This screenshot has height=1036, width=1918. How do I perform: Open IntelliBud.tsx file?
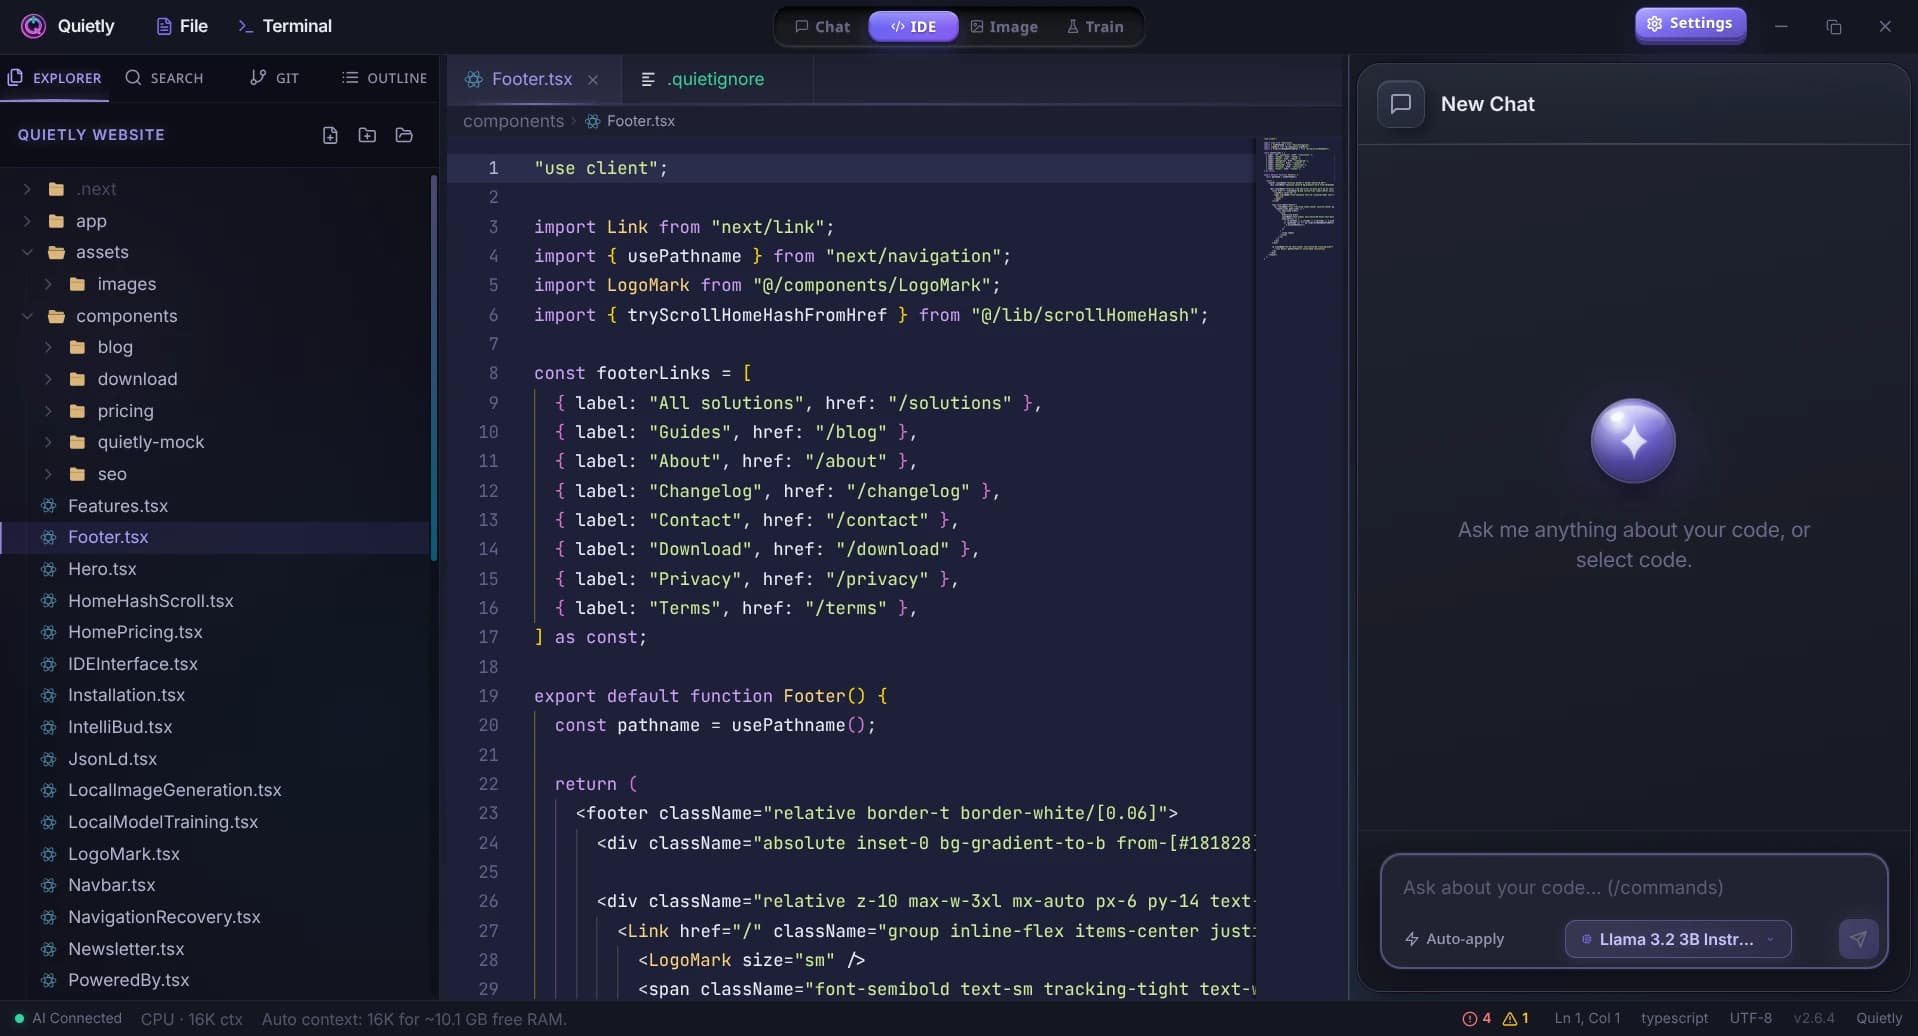(x=215, y=727)
